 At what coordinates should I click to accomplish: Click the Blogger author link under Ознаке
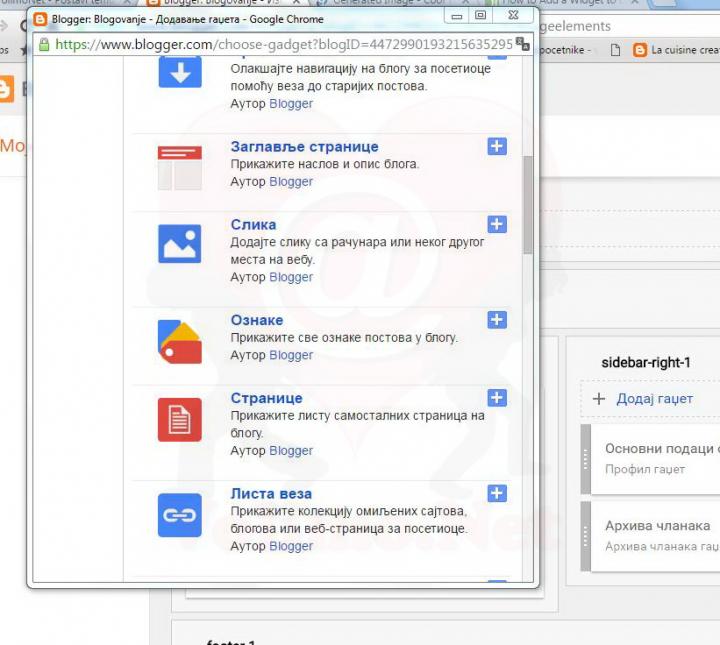291,355
